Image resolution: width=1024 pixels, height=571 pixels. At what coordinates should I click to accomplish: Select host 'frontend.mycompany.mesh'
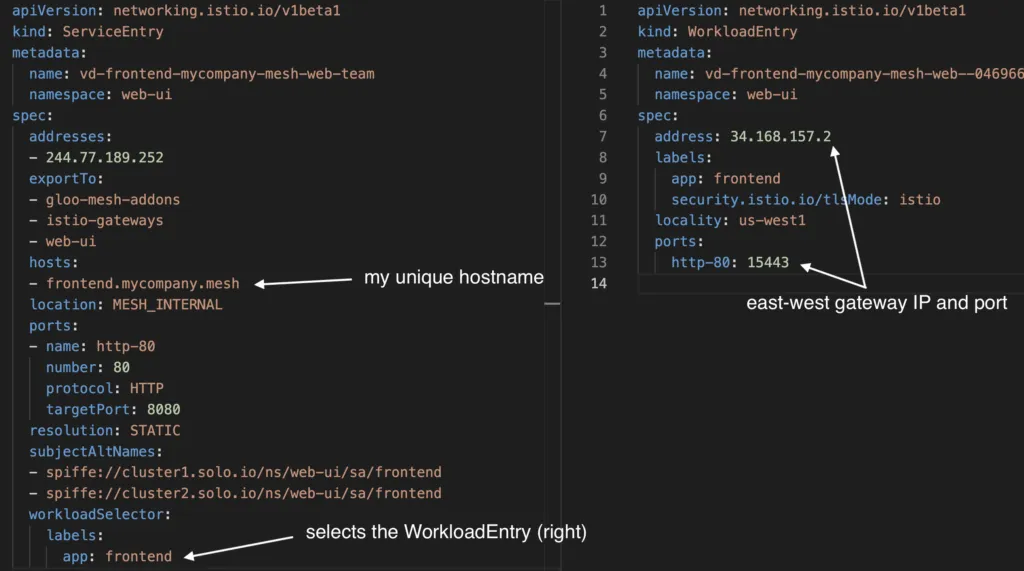[x=142, y=284]
